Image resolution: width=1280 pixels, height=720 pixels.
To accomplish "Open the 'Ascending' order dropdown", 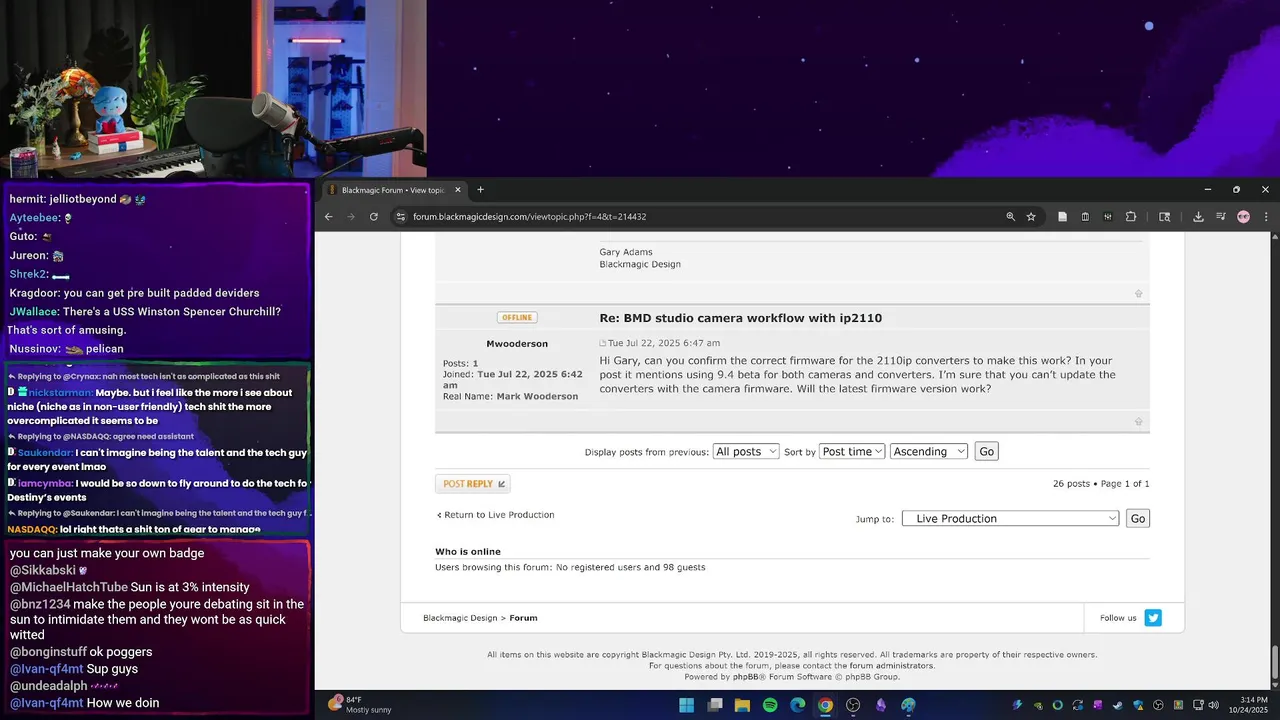I will 929,452.
